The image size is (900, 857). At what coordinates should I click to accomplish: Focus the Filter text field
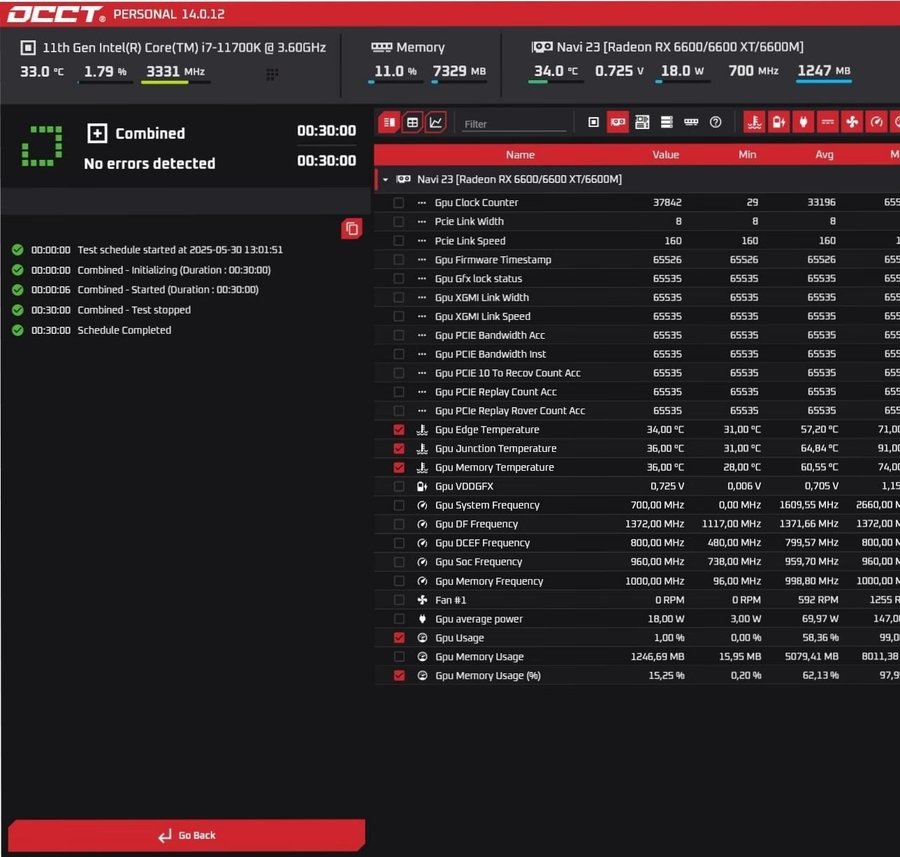[514, 123]
